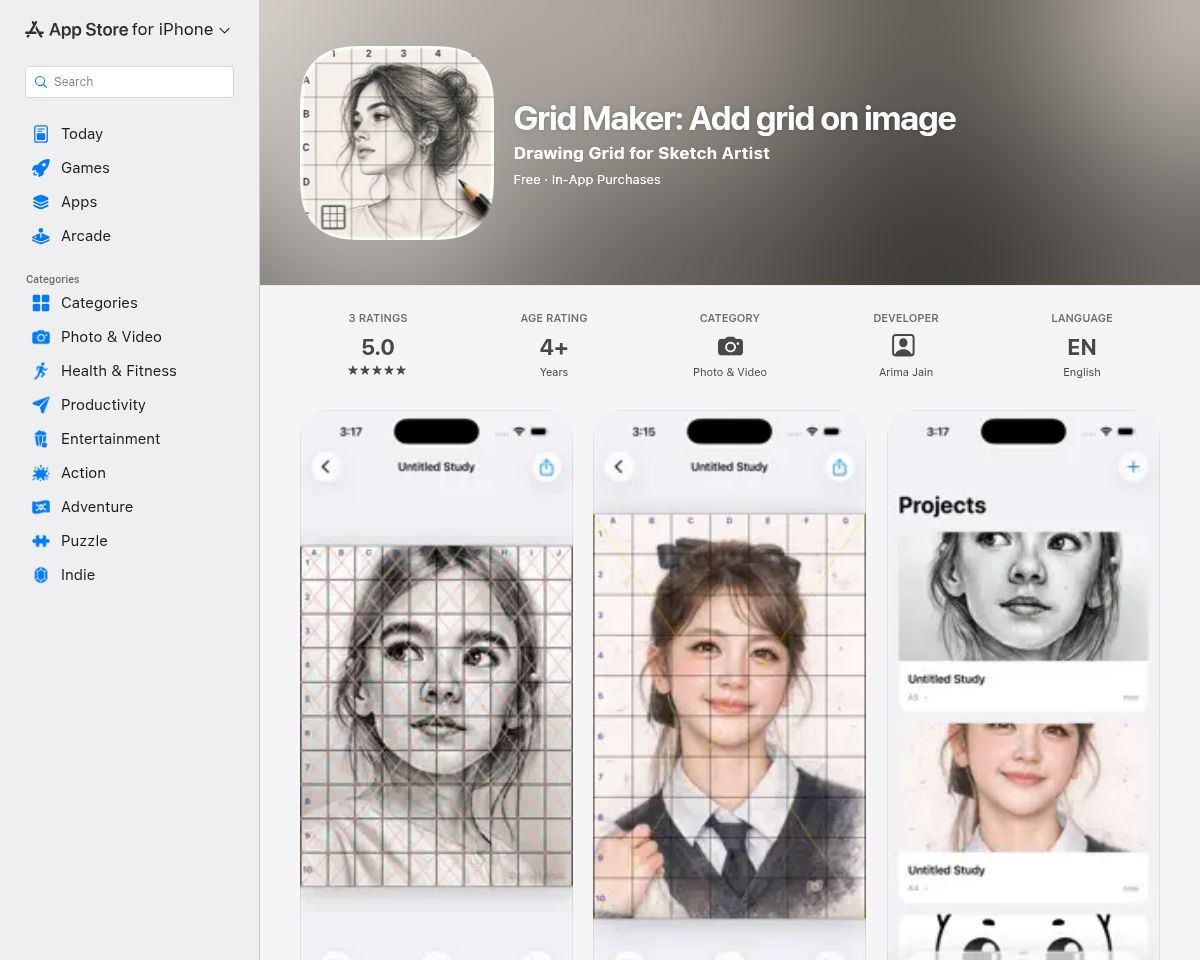
Task: Click the Free · In-App Purchases text
Action: 587,180
